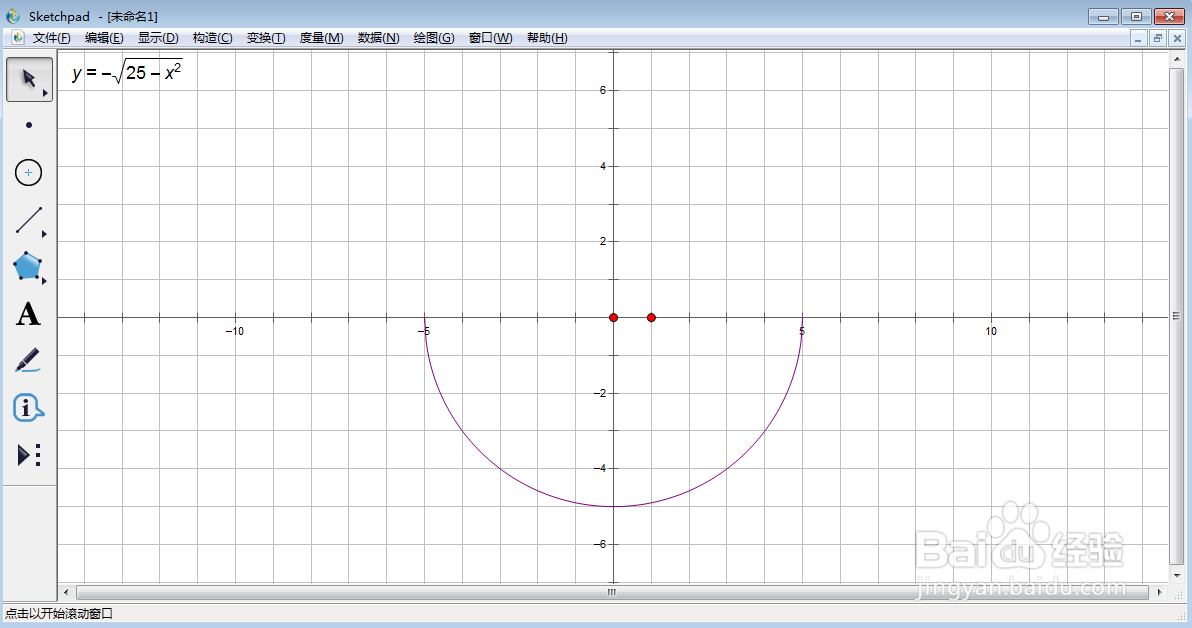
Task: Select the function expression y = -√(25 - x²)
Action: click(x=127, y=72)
